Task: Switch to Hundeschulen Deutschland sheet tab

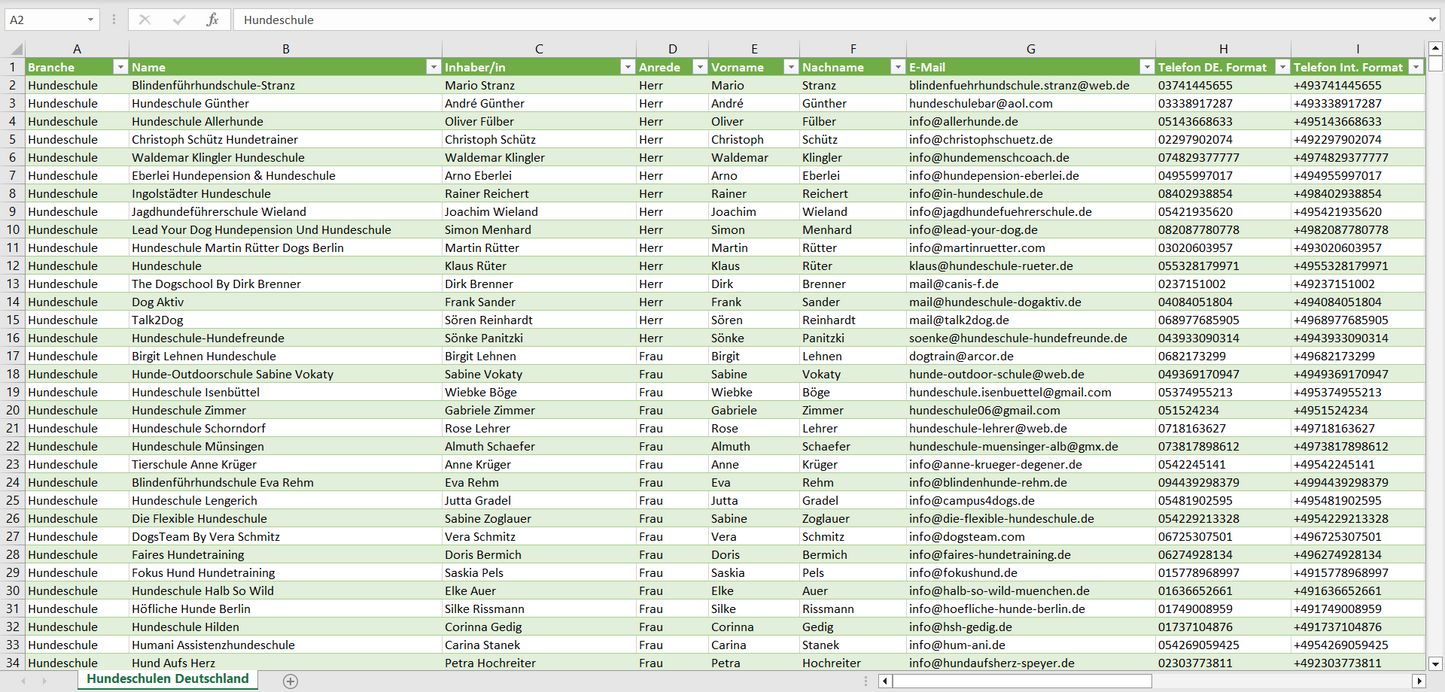Action: click(x=167, y=679)
